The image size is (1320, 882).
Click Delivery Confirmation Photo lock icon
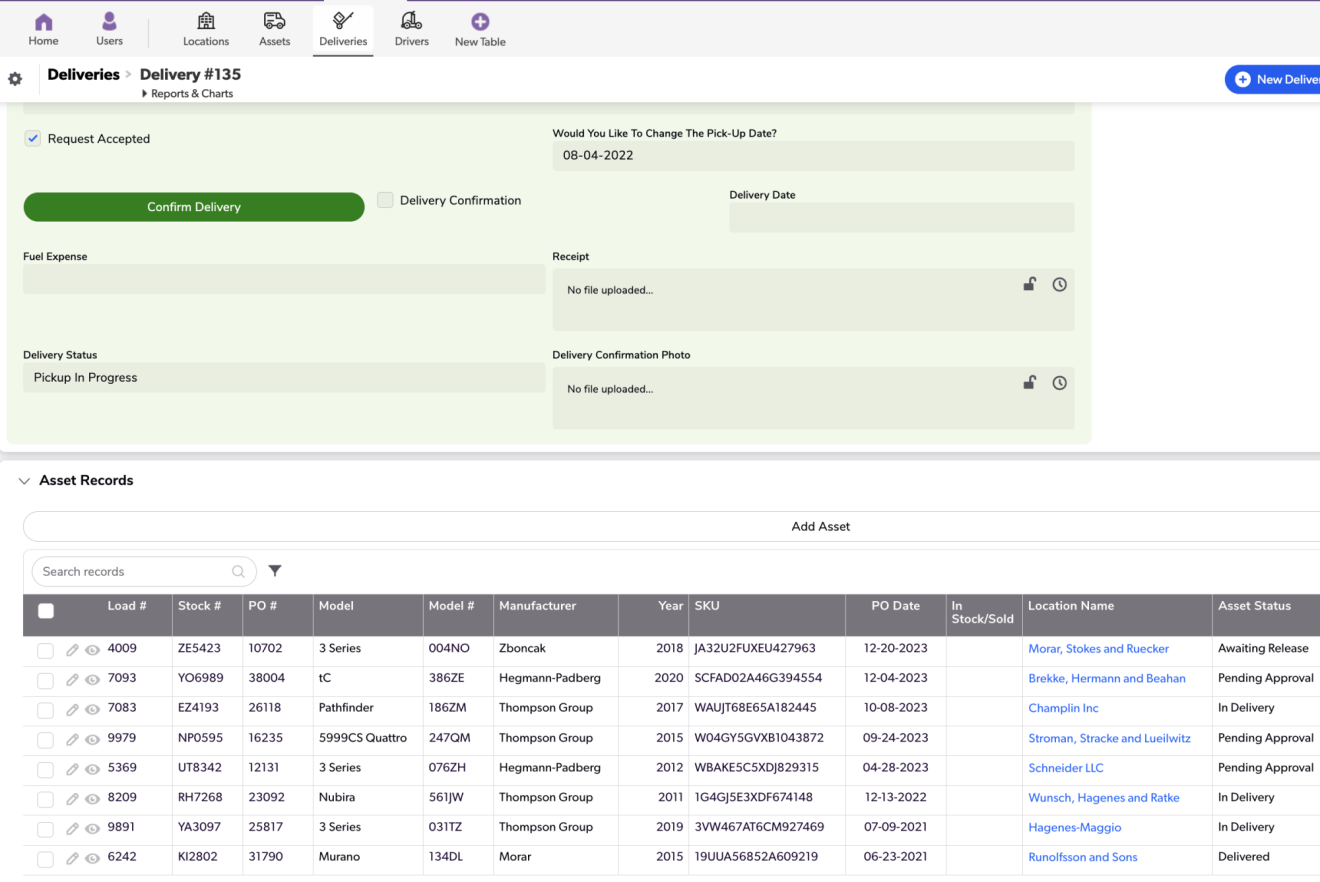pos(1029,383)
